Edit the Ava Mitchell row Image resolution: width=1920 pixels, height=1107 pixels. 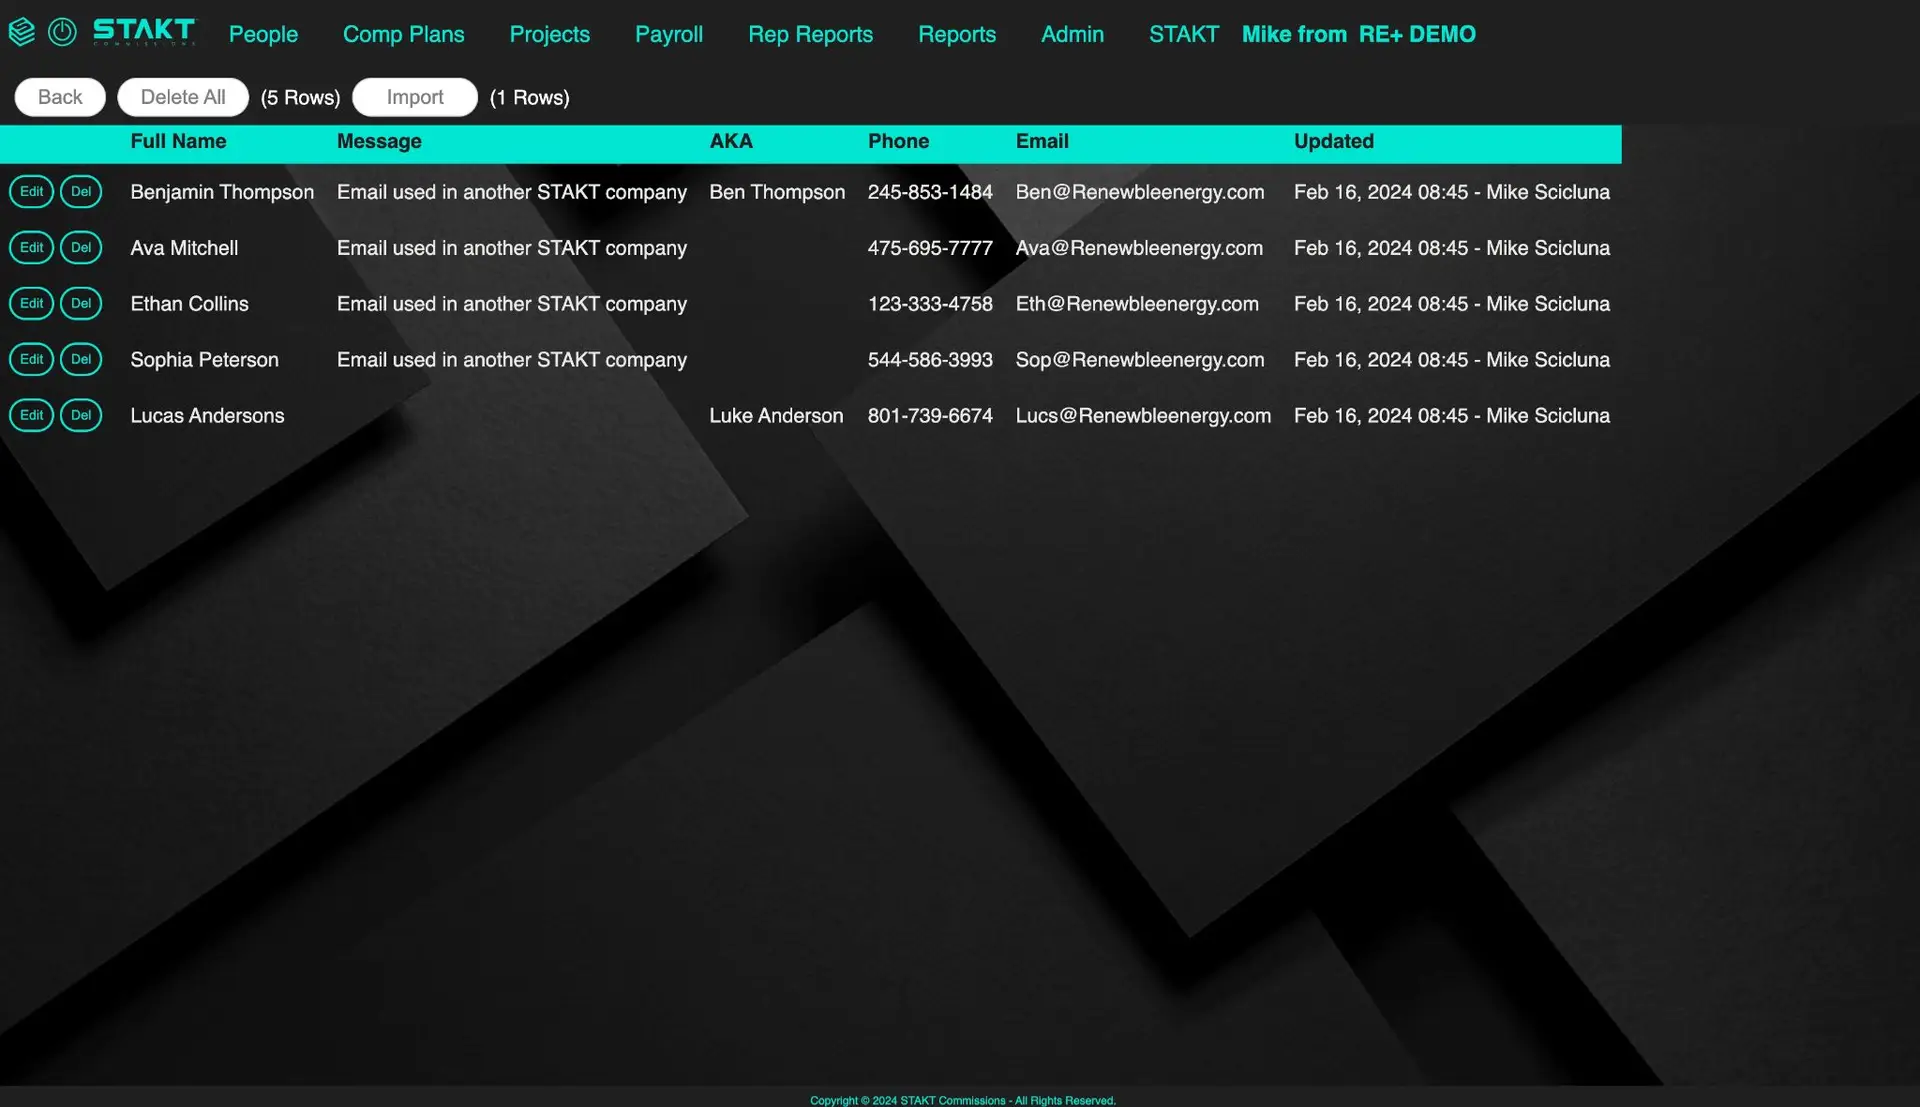(x=31, y=247)
